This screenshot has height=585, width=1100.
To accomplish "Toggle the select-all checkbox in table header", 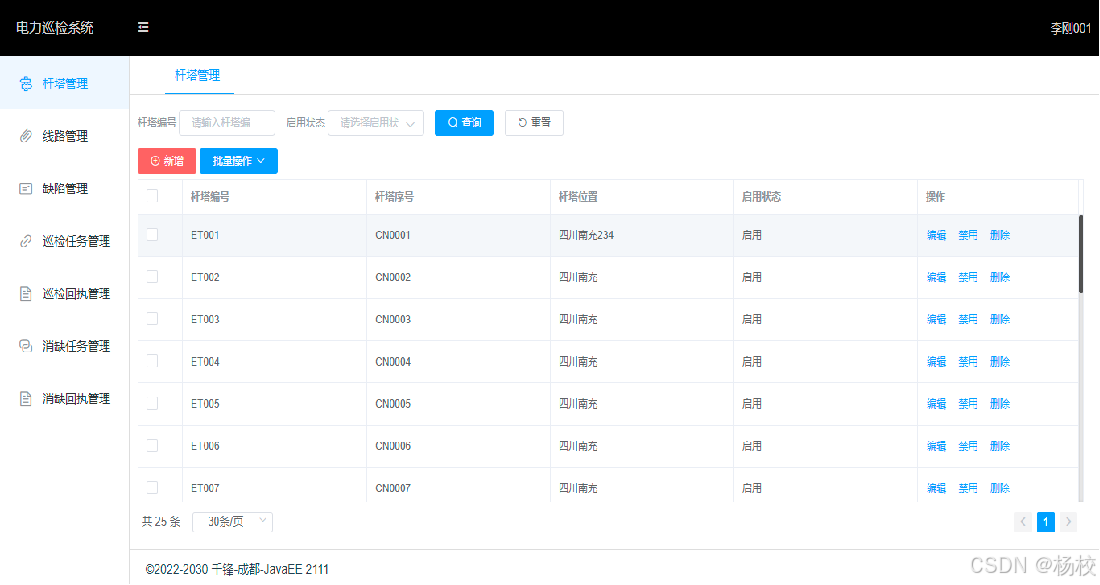I will coord(152,196).
